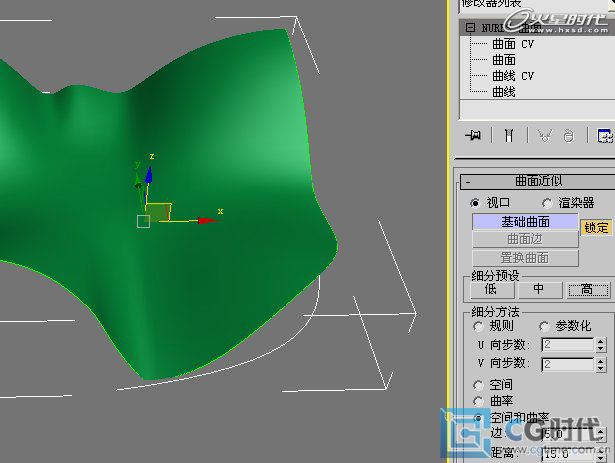Select the 渲染器 radio button
This screenshot has height=463, width=615.
(x=547, y=203)
